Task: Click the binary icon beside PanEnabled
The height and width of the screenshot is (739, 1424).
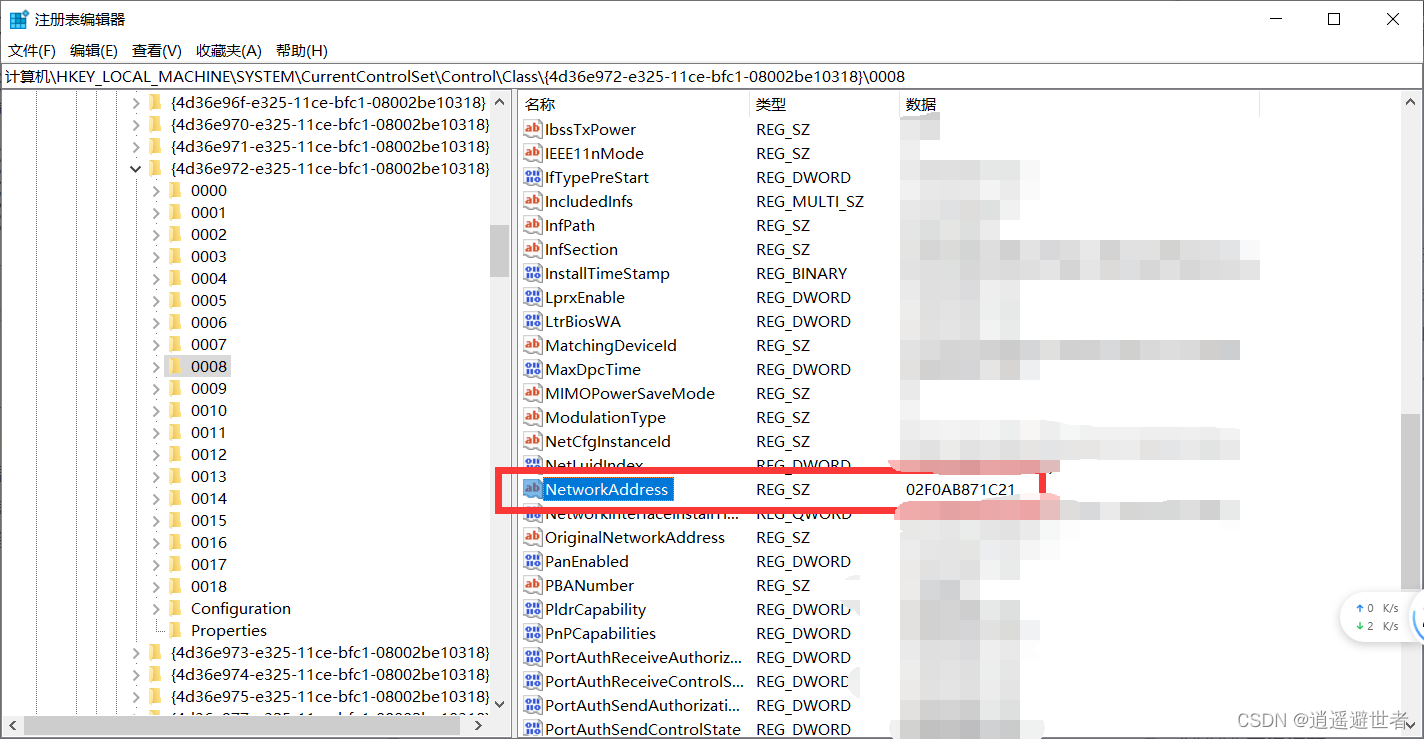Action: (533, 561)
